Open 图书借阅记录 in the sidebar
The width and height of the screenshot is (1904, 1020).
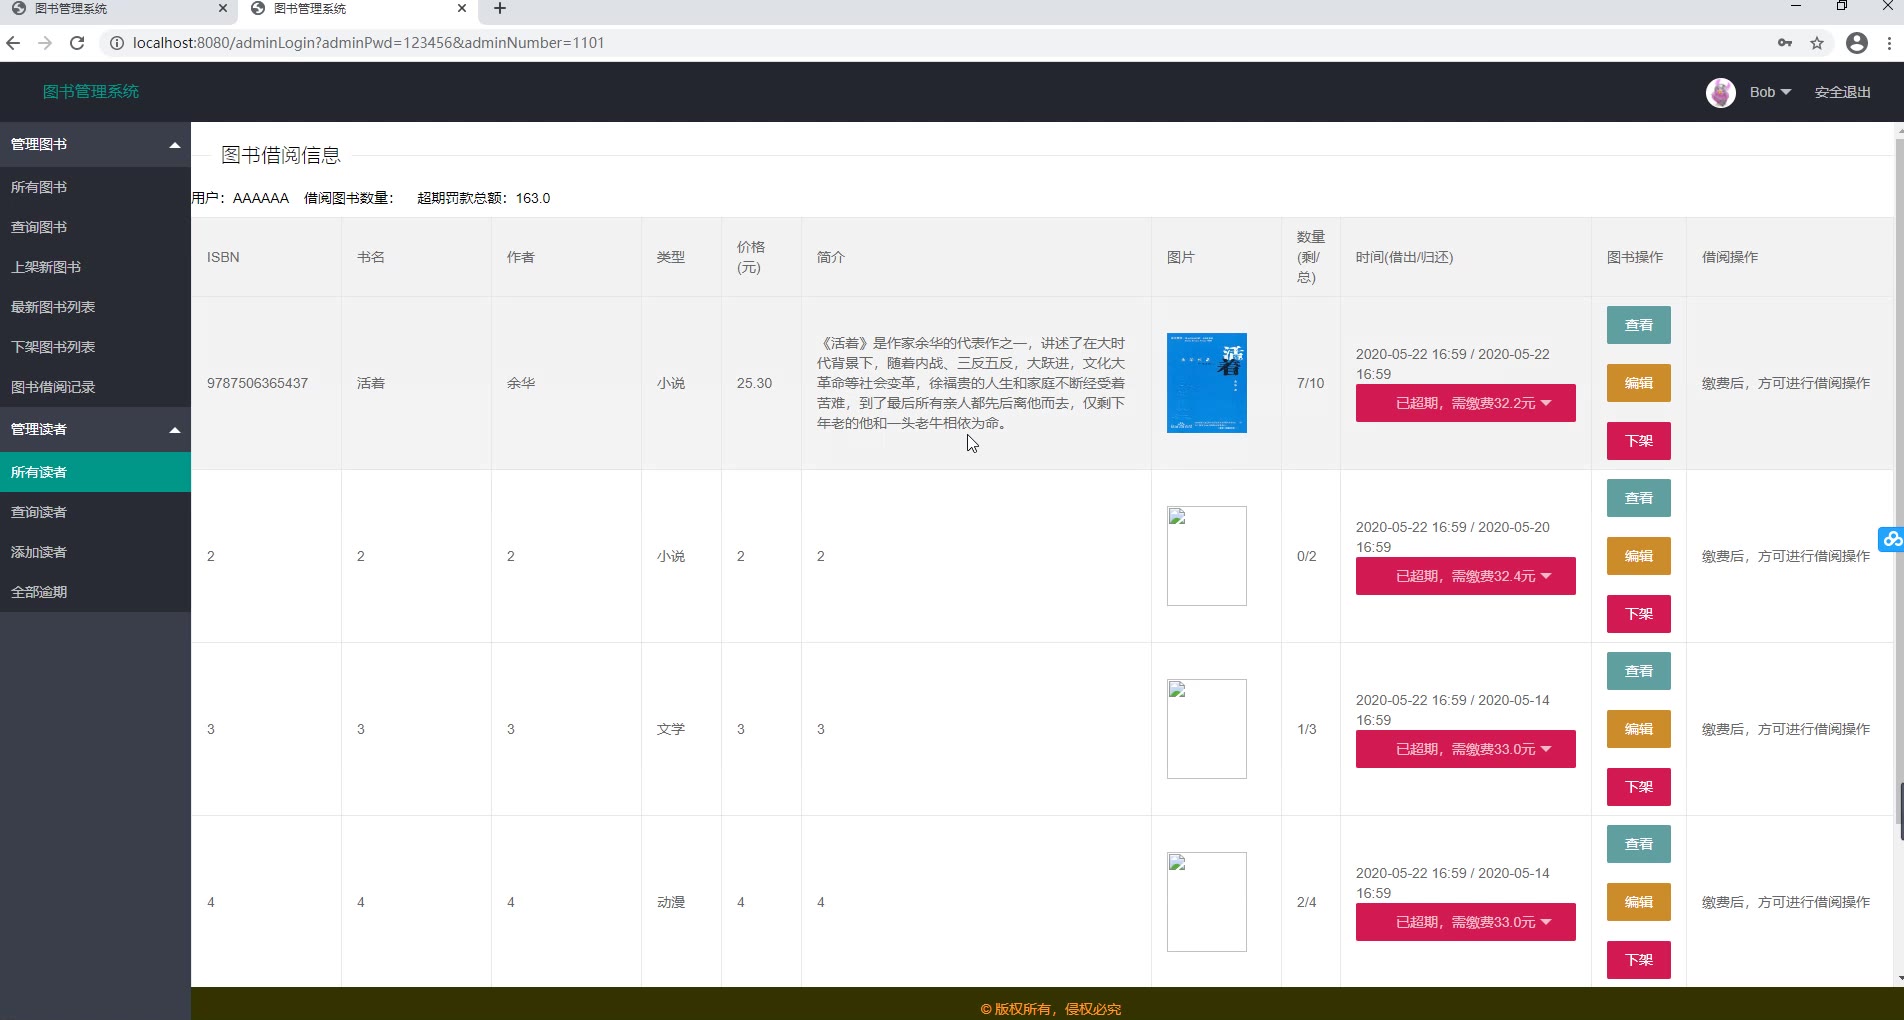[x=95, y=387]
